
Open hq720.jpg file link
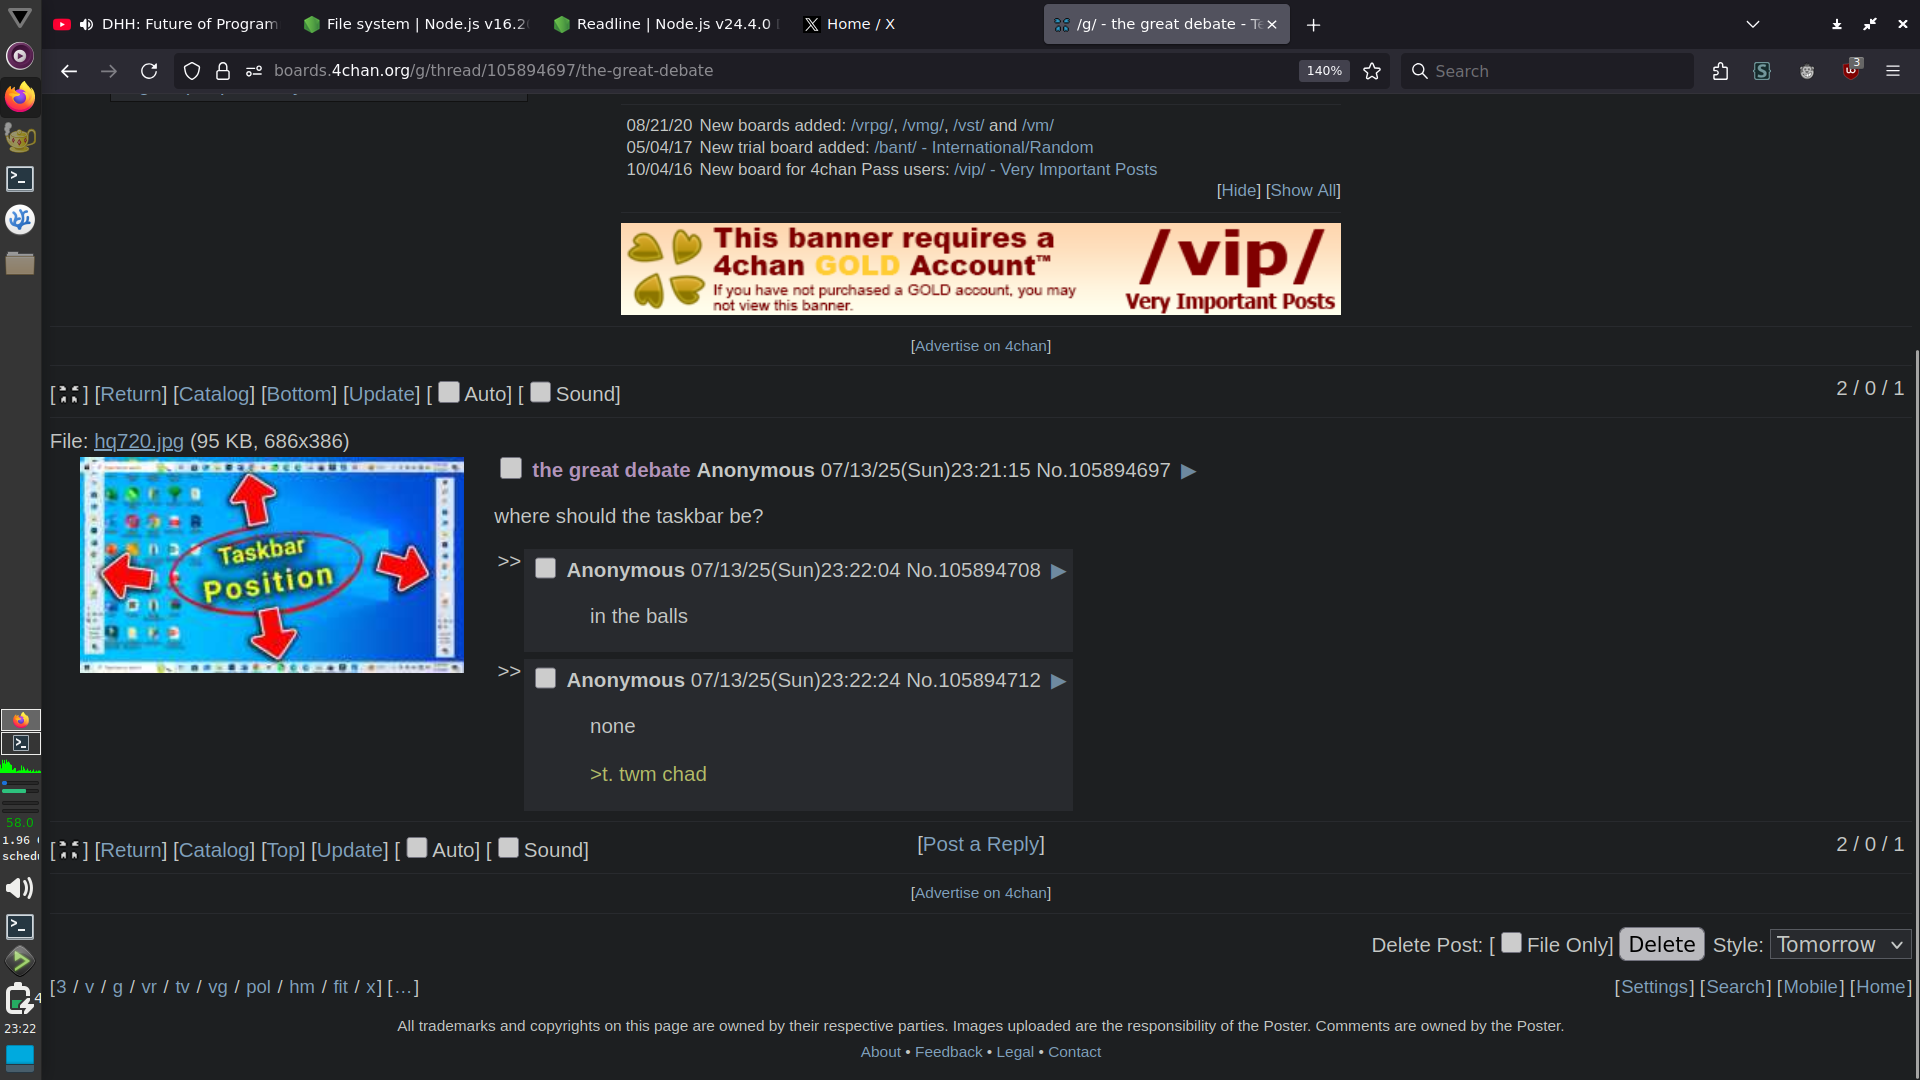click(139, 441)
